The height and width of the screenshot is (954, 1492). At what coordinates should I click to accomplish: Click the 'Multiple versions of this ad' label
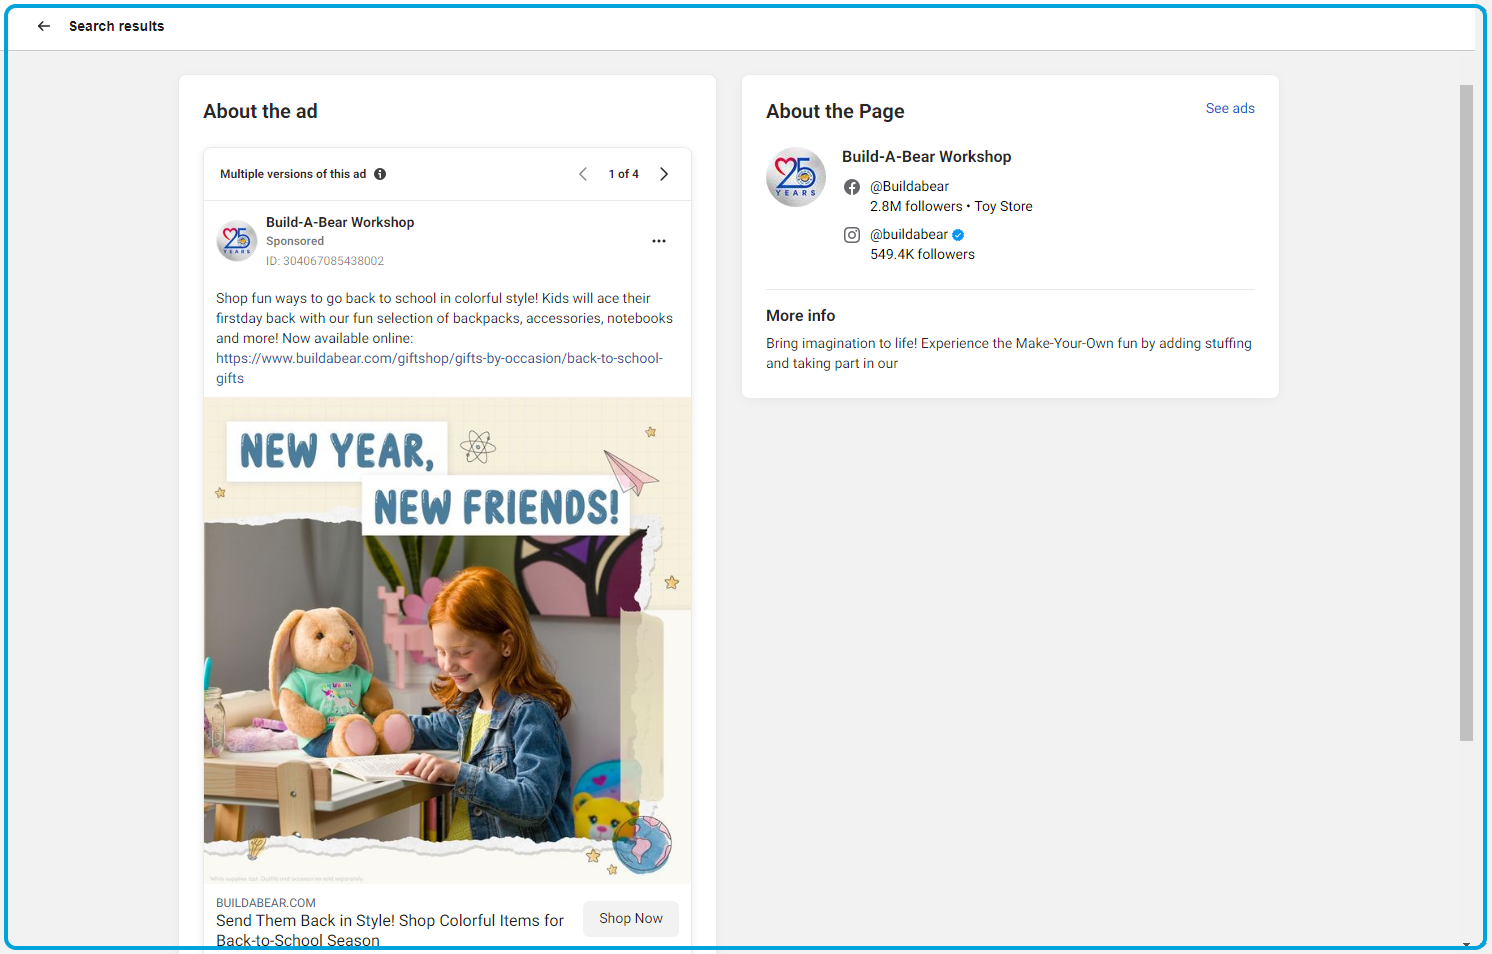[293, 174]
